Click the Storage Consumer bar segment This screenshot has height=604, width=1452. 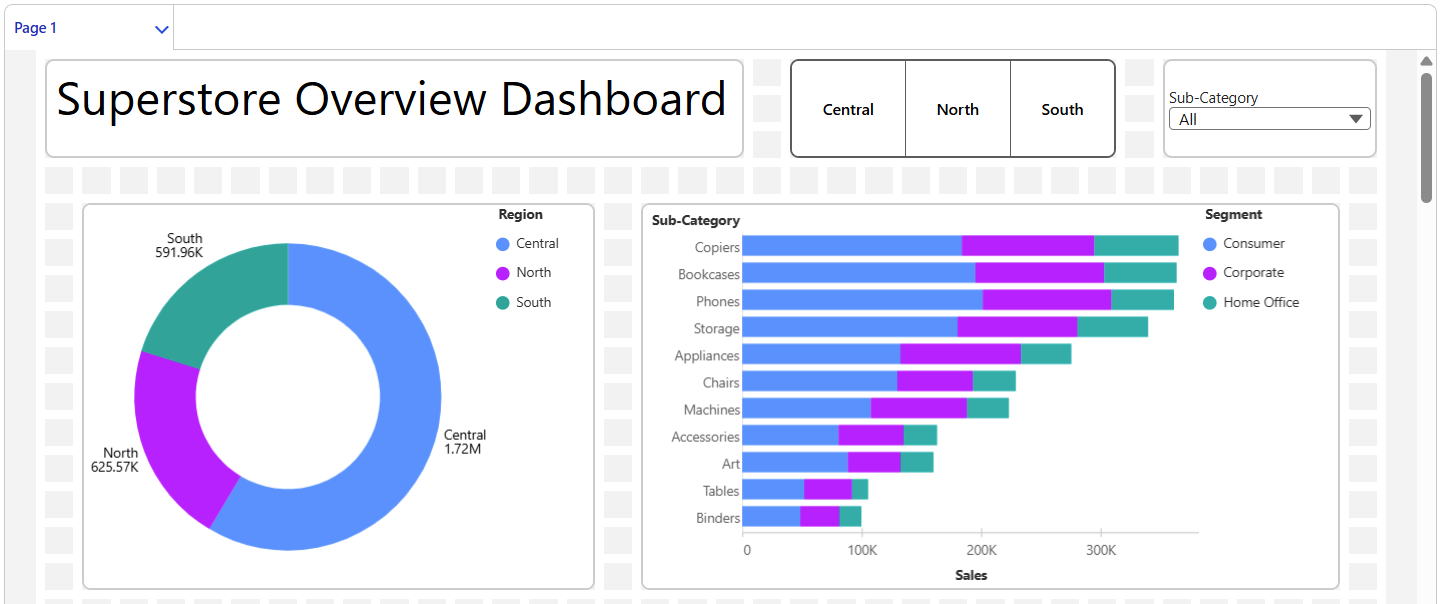pos(850,327)
